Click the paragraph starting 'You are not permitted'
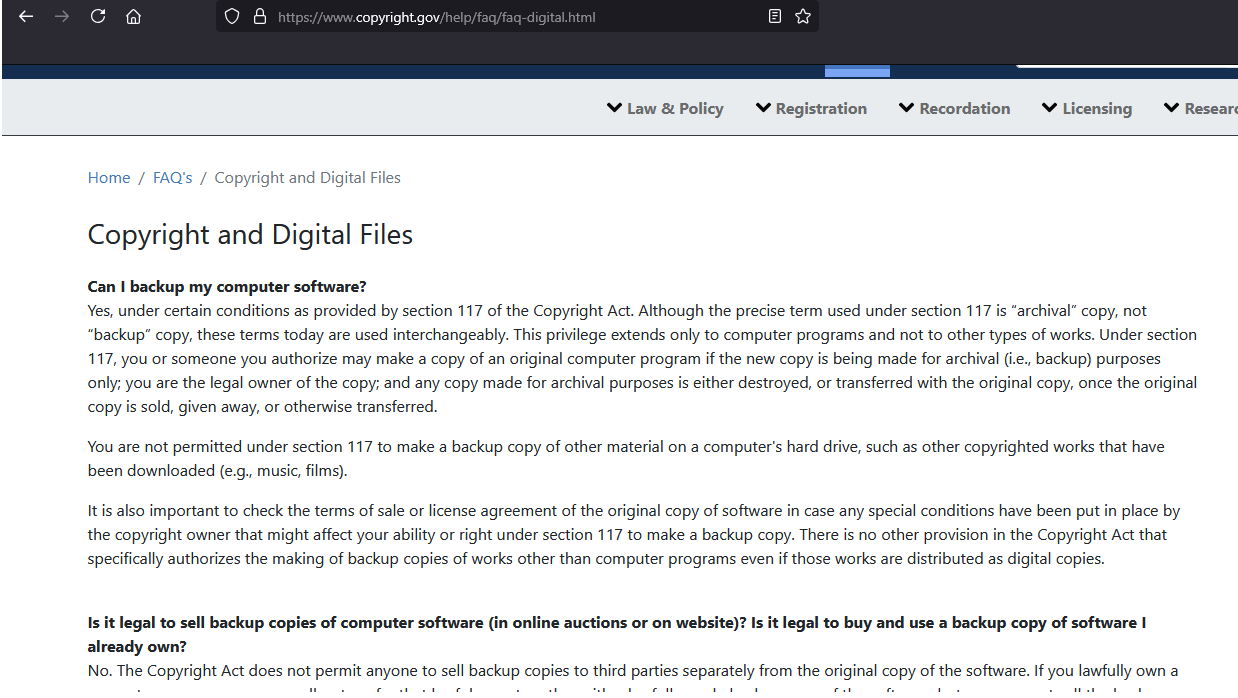Viewport: 1238px width, 698px height. click(626, 458)
